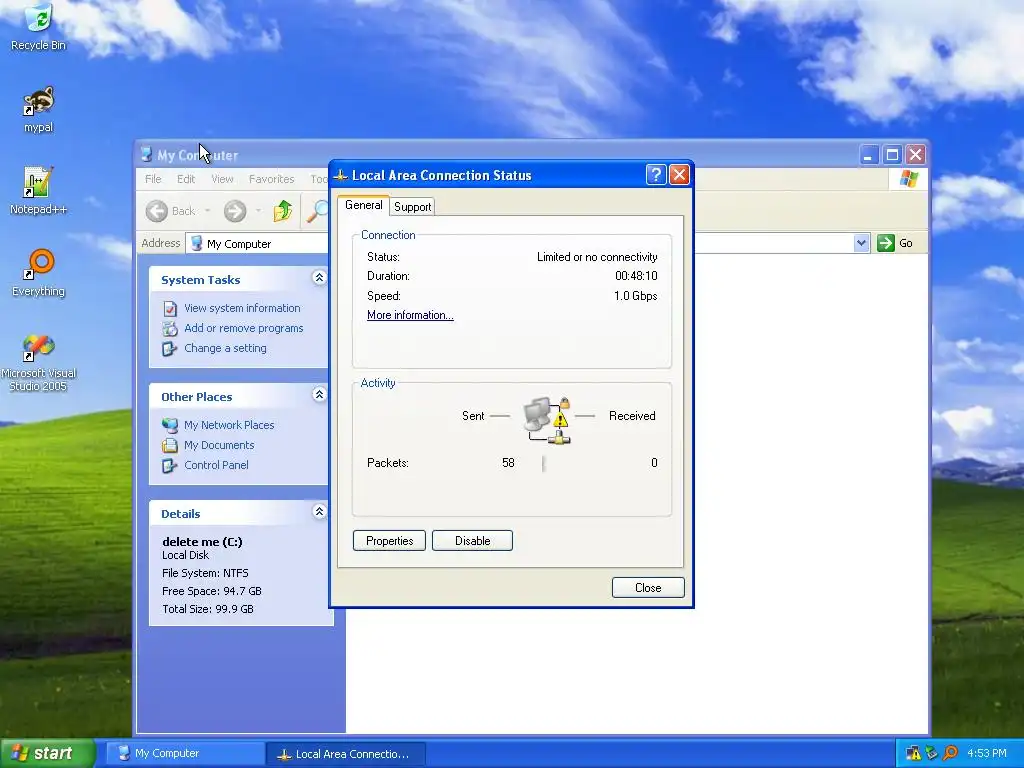Click the Properties button
Screen dimensions: 1024x768
click(389, 541)
